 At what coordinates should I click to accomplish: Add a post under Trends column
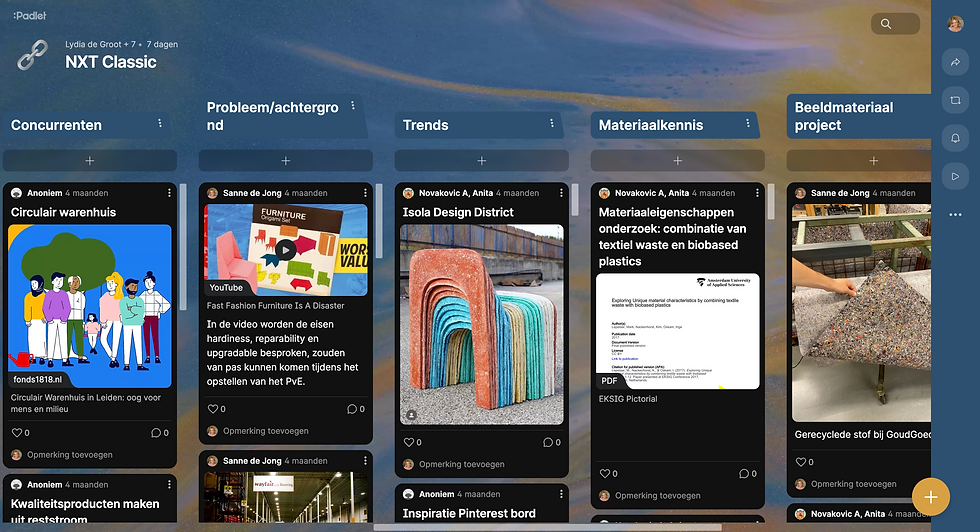coord(482,161)
